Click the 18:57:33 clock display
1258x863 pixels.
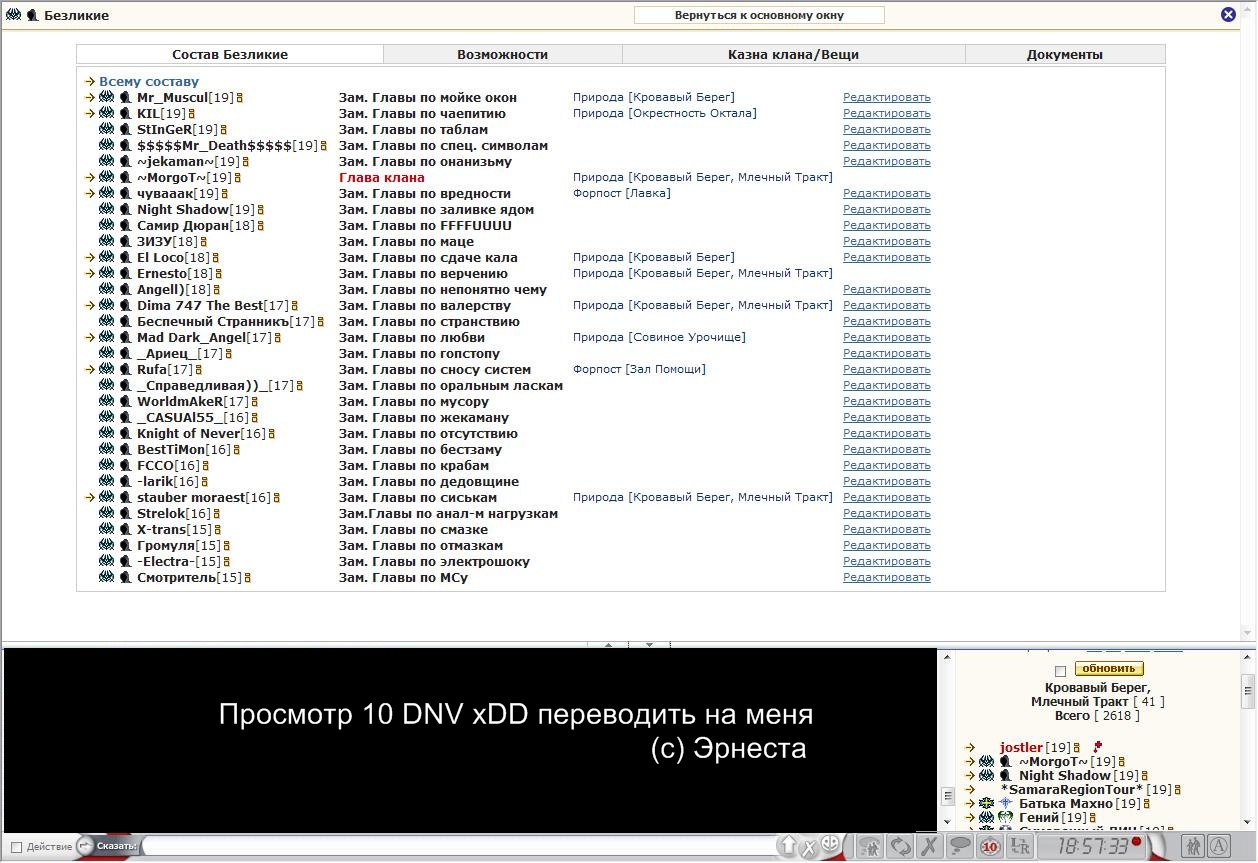click(x=1091, y=846)
